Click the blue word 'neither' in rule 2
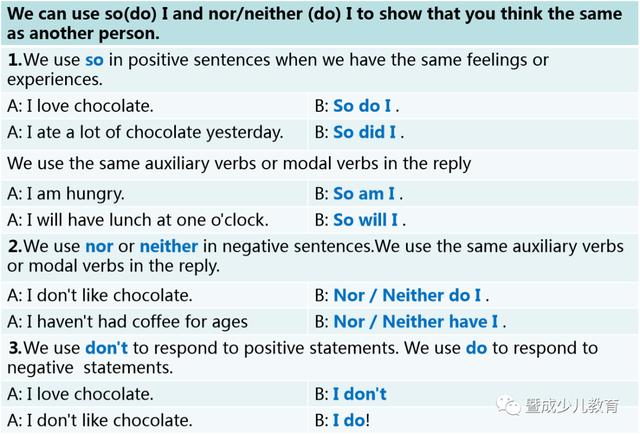The height and width of the screenshot is (434, 640). 169,246
